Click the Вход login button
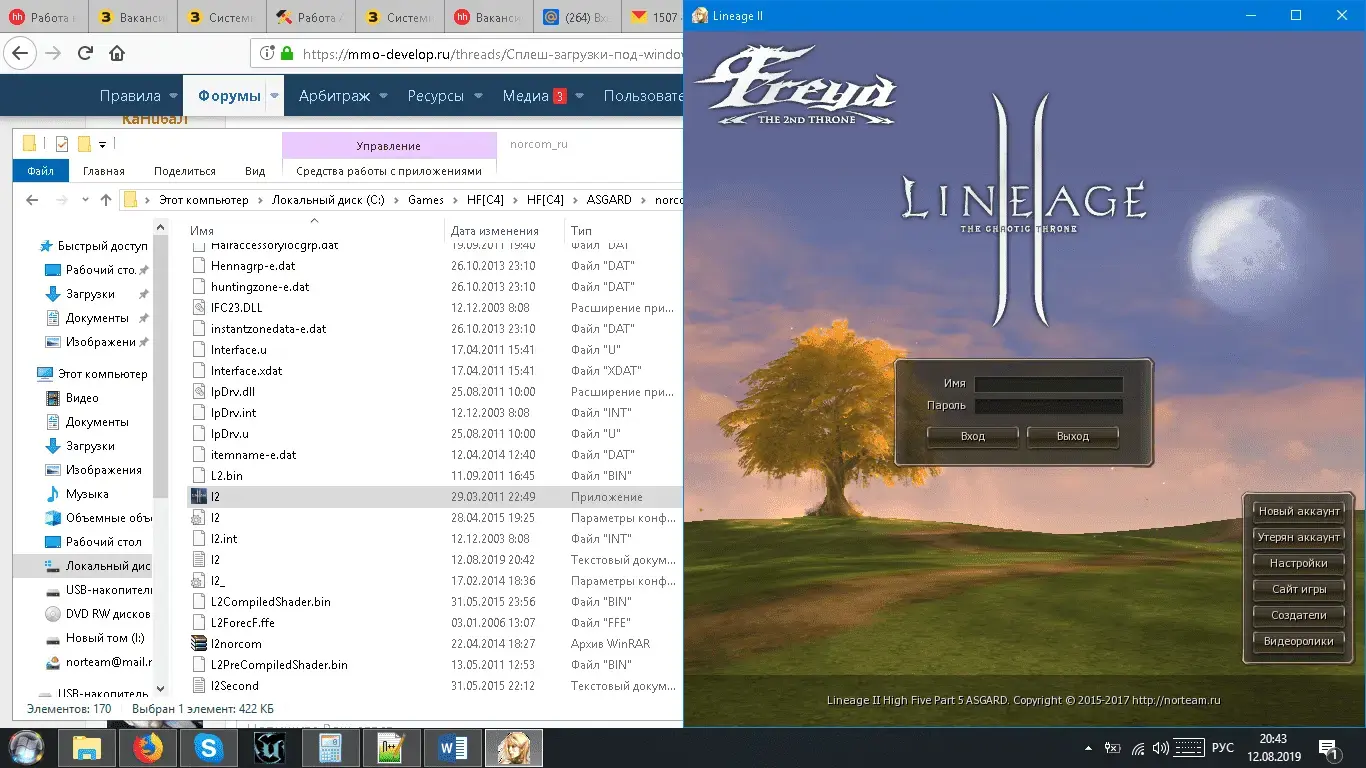1366x768 pixels. click(973, 436)
